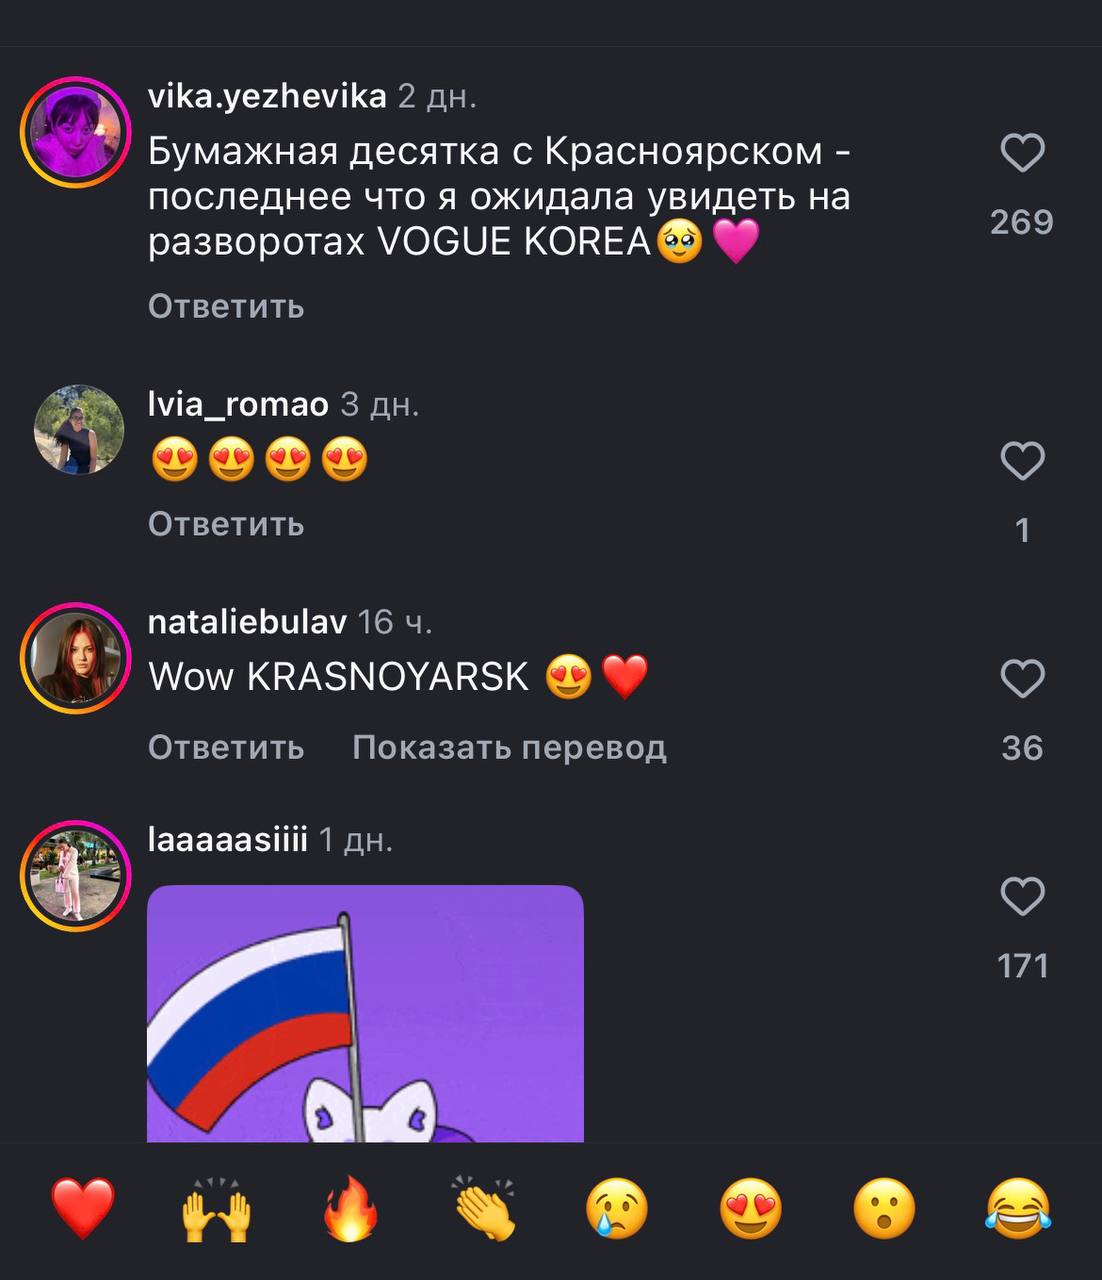Show translation of nataliebulav's comment

(x=509, y=747)
